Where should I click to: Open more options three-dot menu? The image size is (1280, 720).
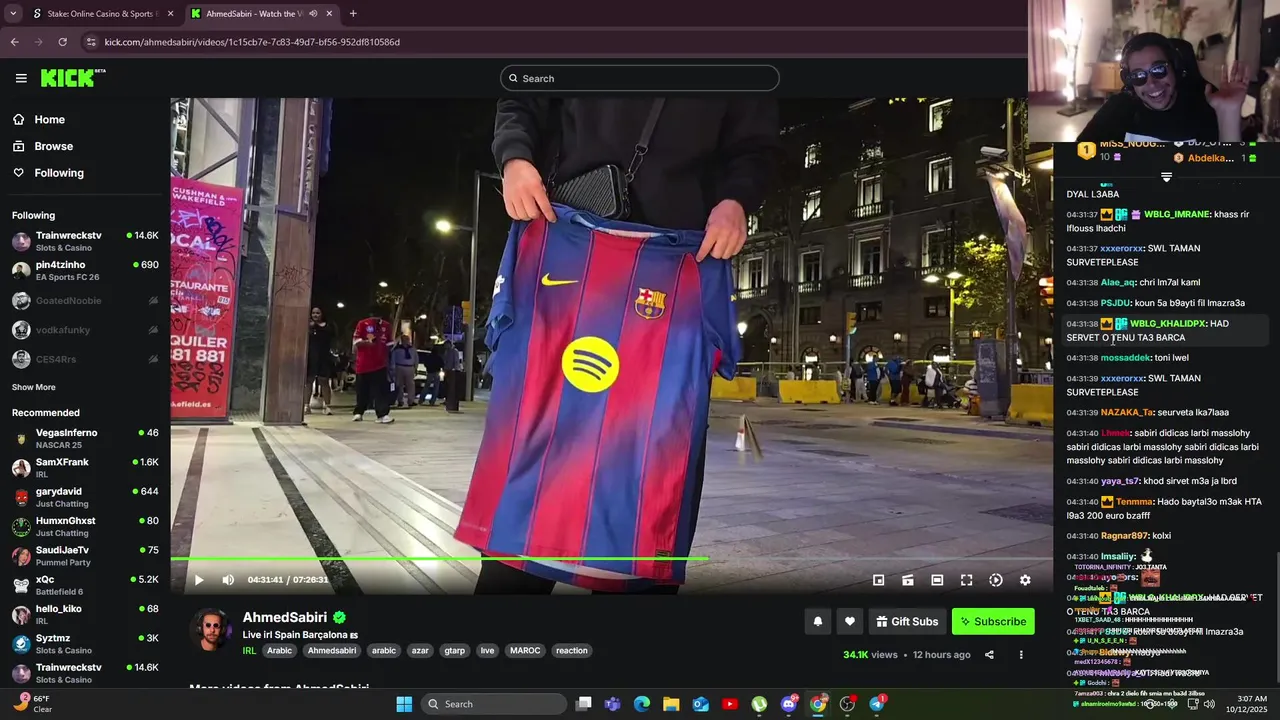(1021, 655)
